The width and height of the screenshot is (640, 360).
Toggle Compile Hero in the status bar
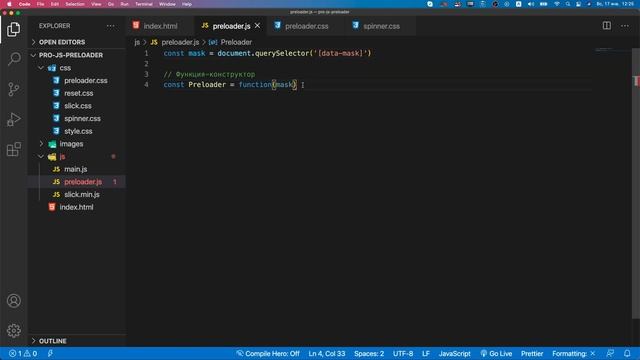268,353
